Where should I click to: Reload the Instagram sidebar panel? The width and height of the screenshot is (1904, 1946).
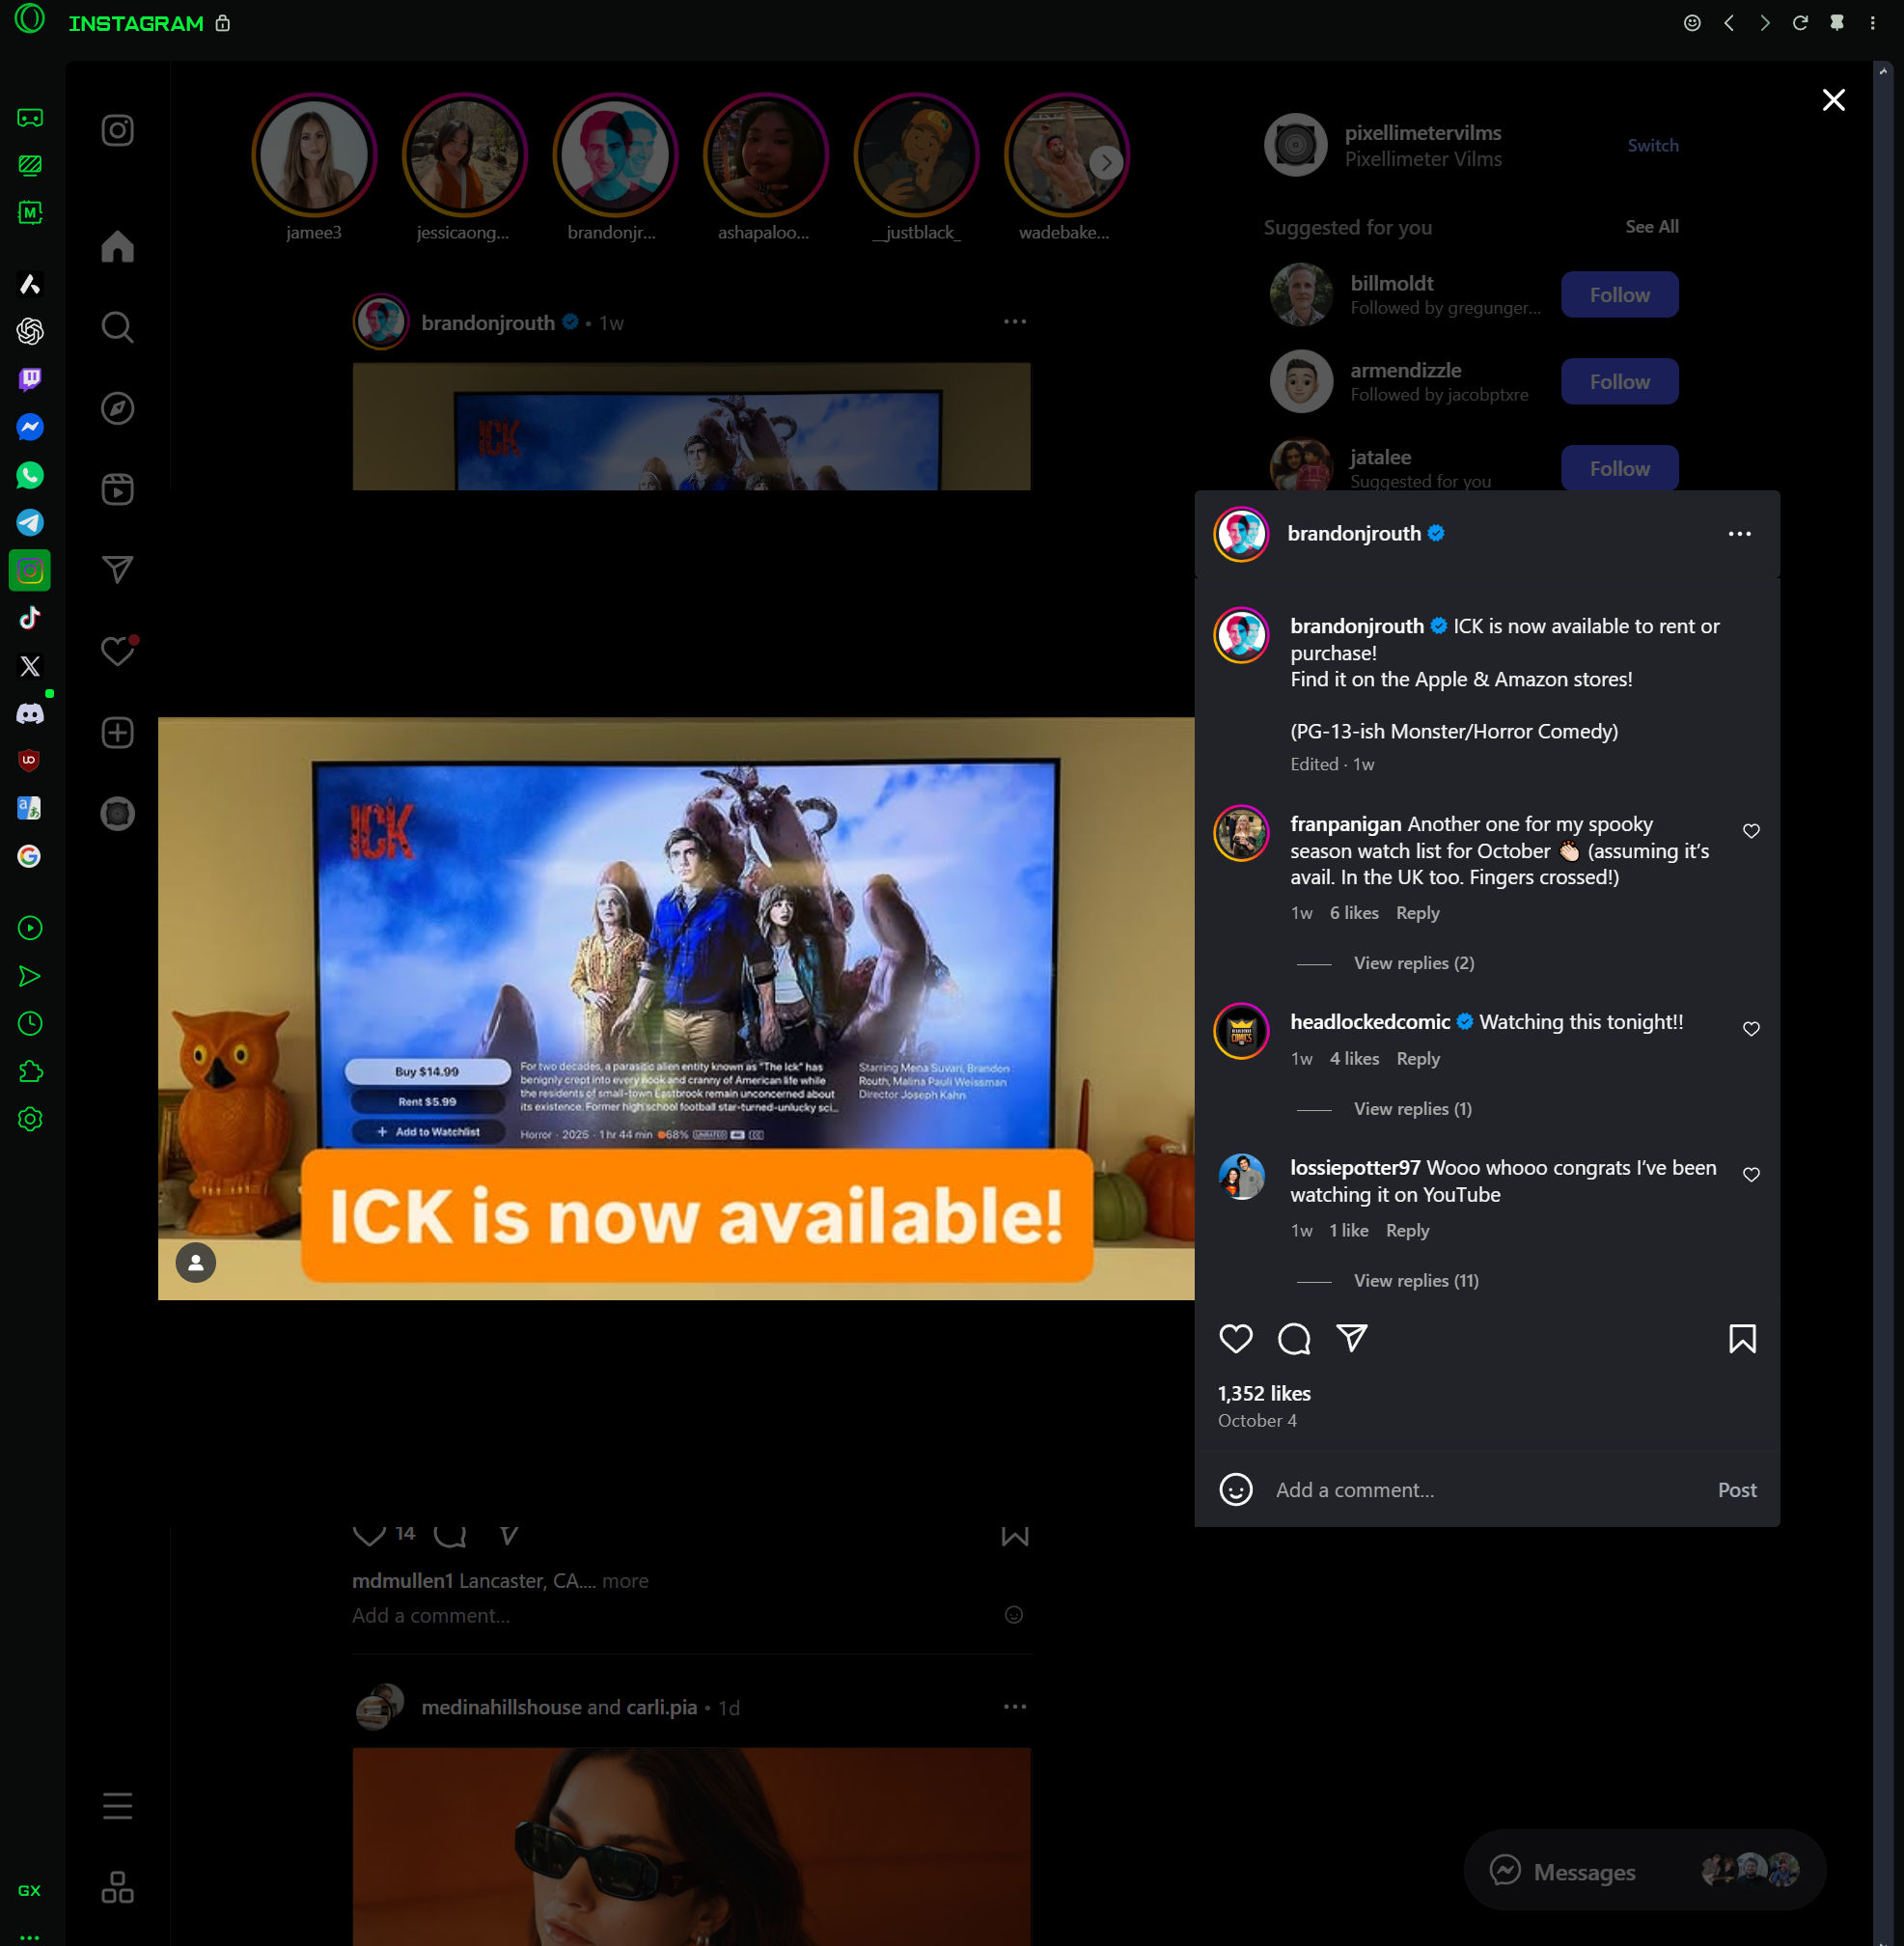1799,23
